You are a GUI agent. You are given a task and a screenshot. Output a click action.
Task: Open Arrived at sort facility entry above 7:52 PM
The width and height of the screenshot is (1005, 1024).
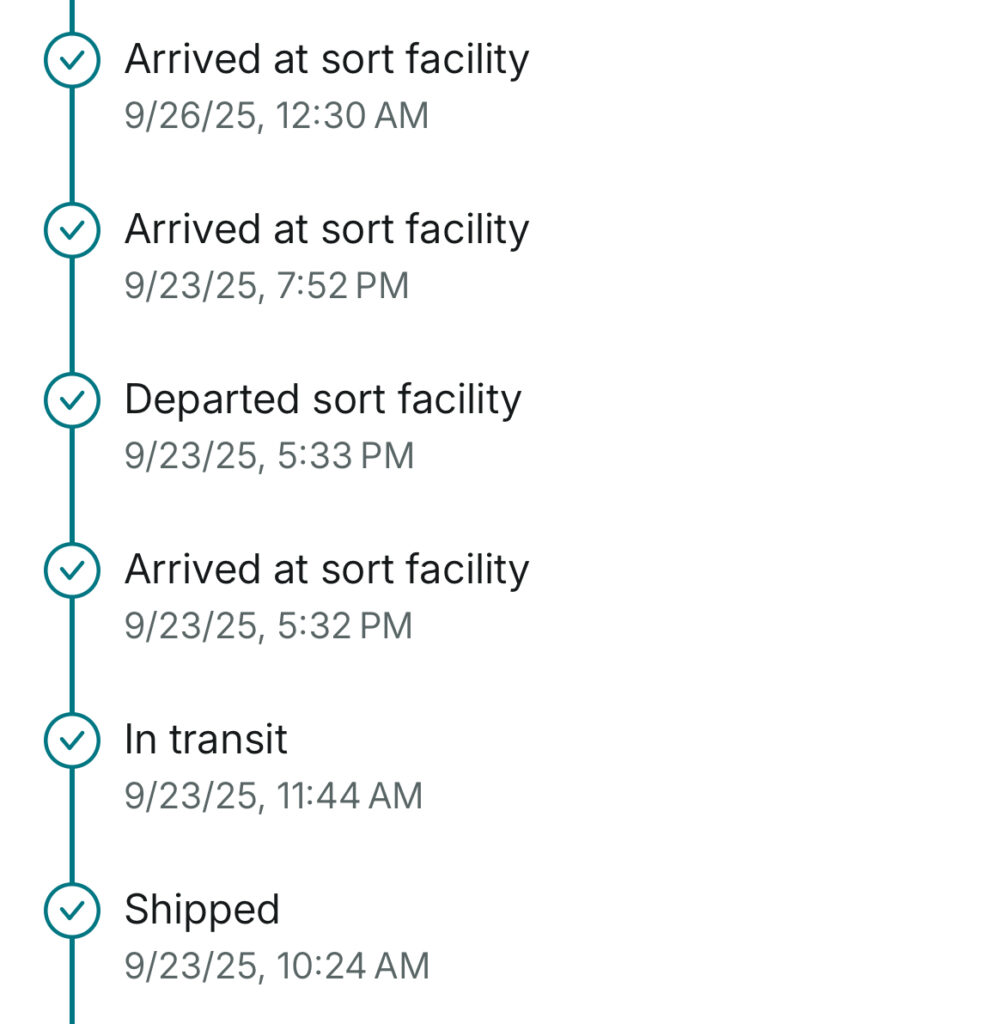326,230
